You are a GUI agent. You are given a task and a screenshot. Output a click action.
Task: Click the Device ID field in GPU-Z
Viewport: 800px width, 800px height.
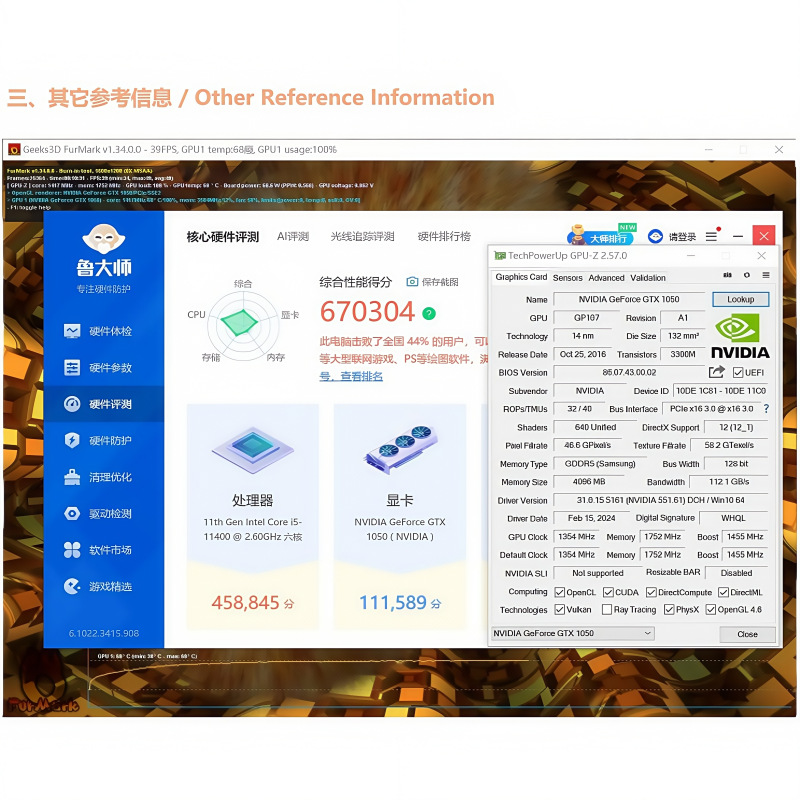[x=721, y=391]
